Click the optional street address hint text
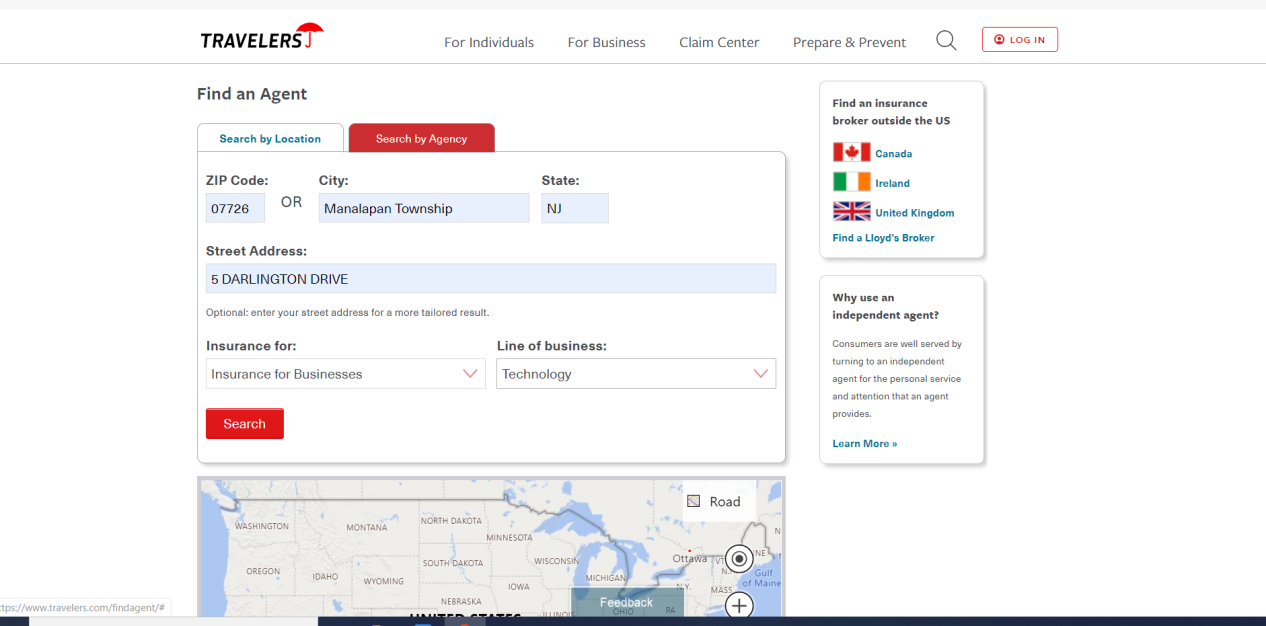The image size is (1266, 626). tap(348, 312)
